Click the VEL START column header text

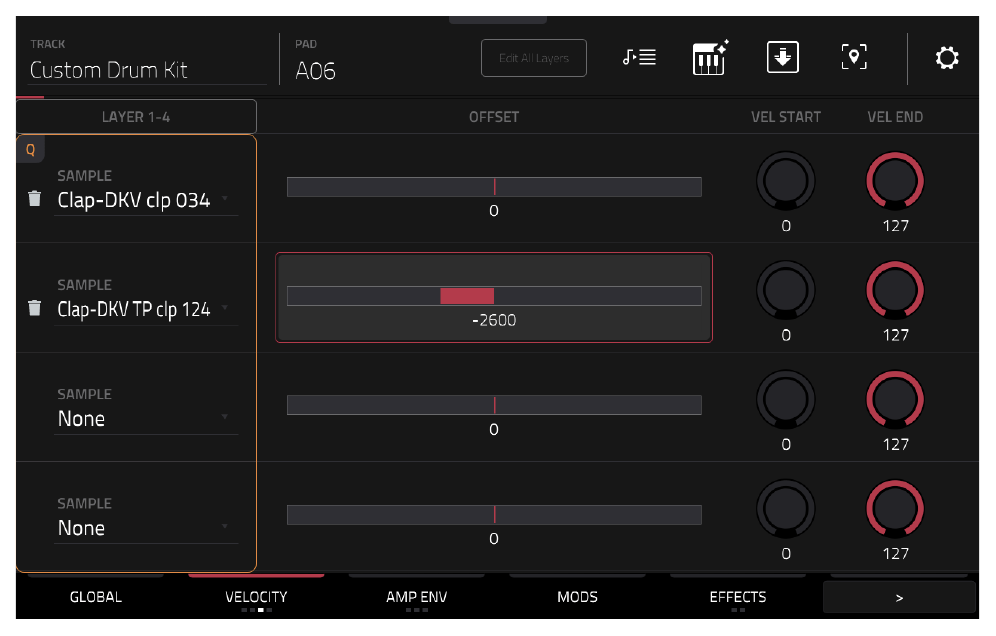coord(786,117)
